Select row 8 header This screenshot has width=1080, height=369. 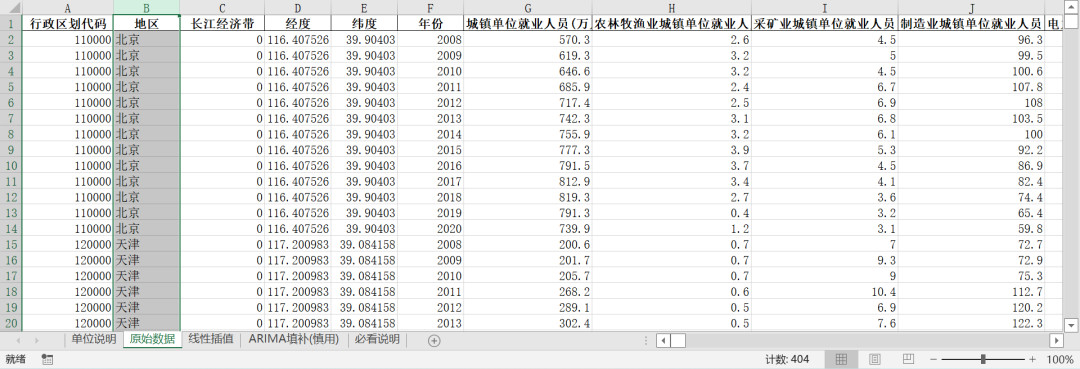(11, 134)
